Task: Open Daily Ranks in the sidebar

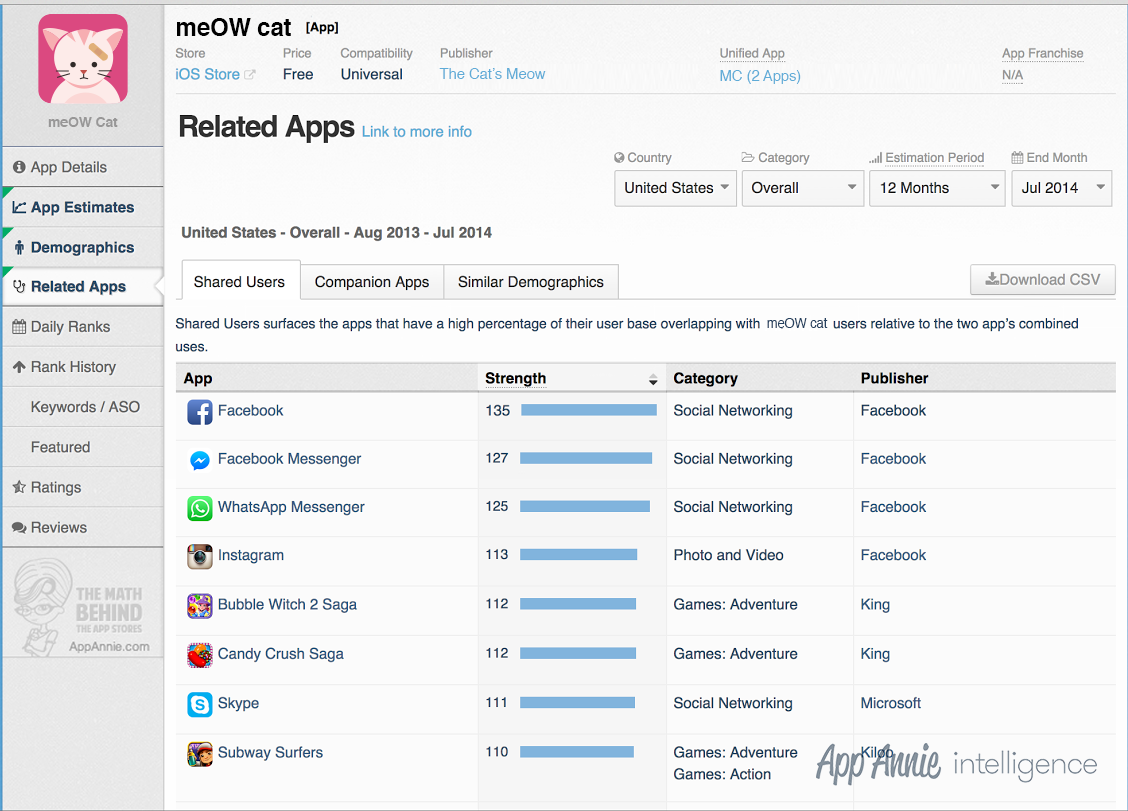Action: point(83,327)
